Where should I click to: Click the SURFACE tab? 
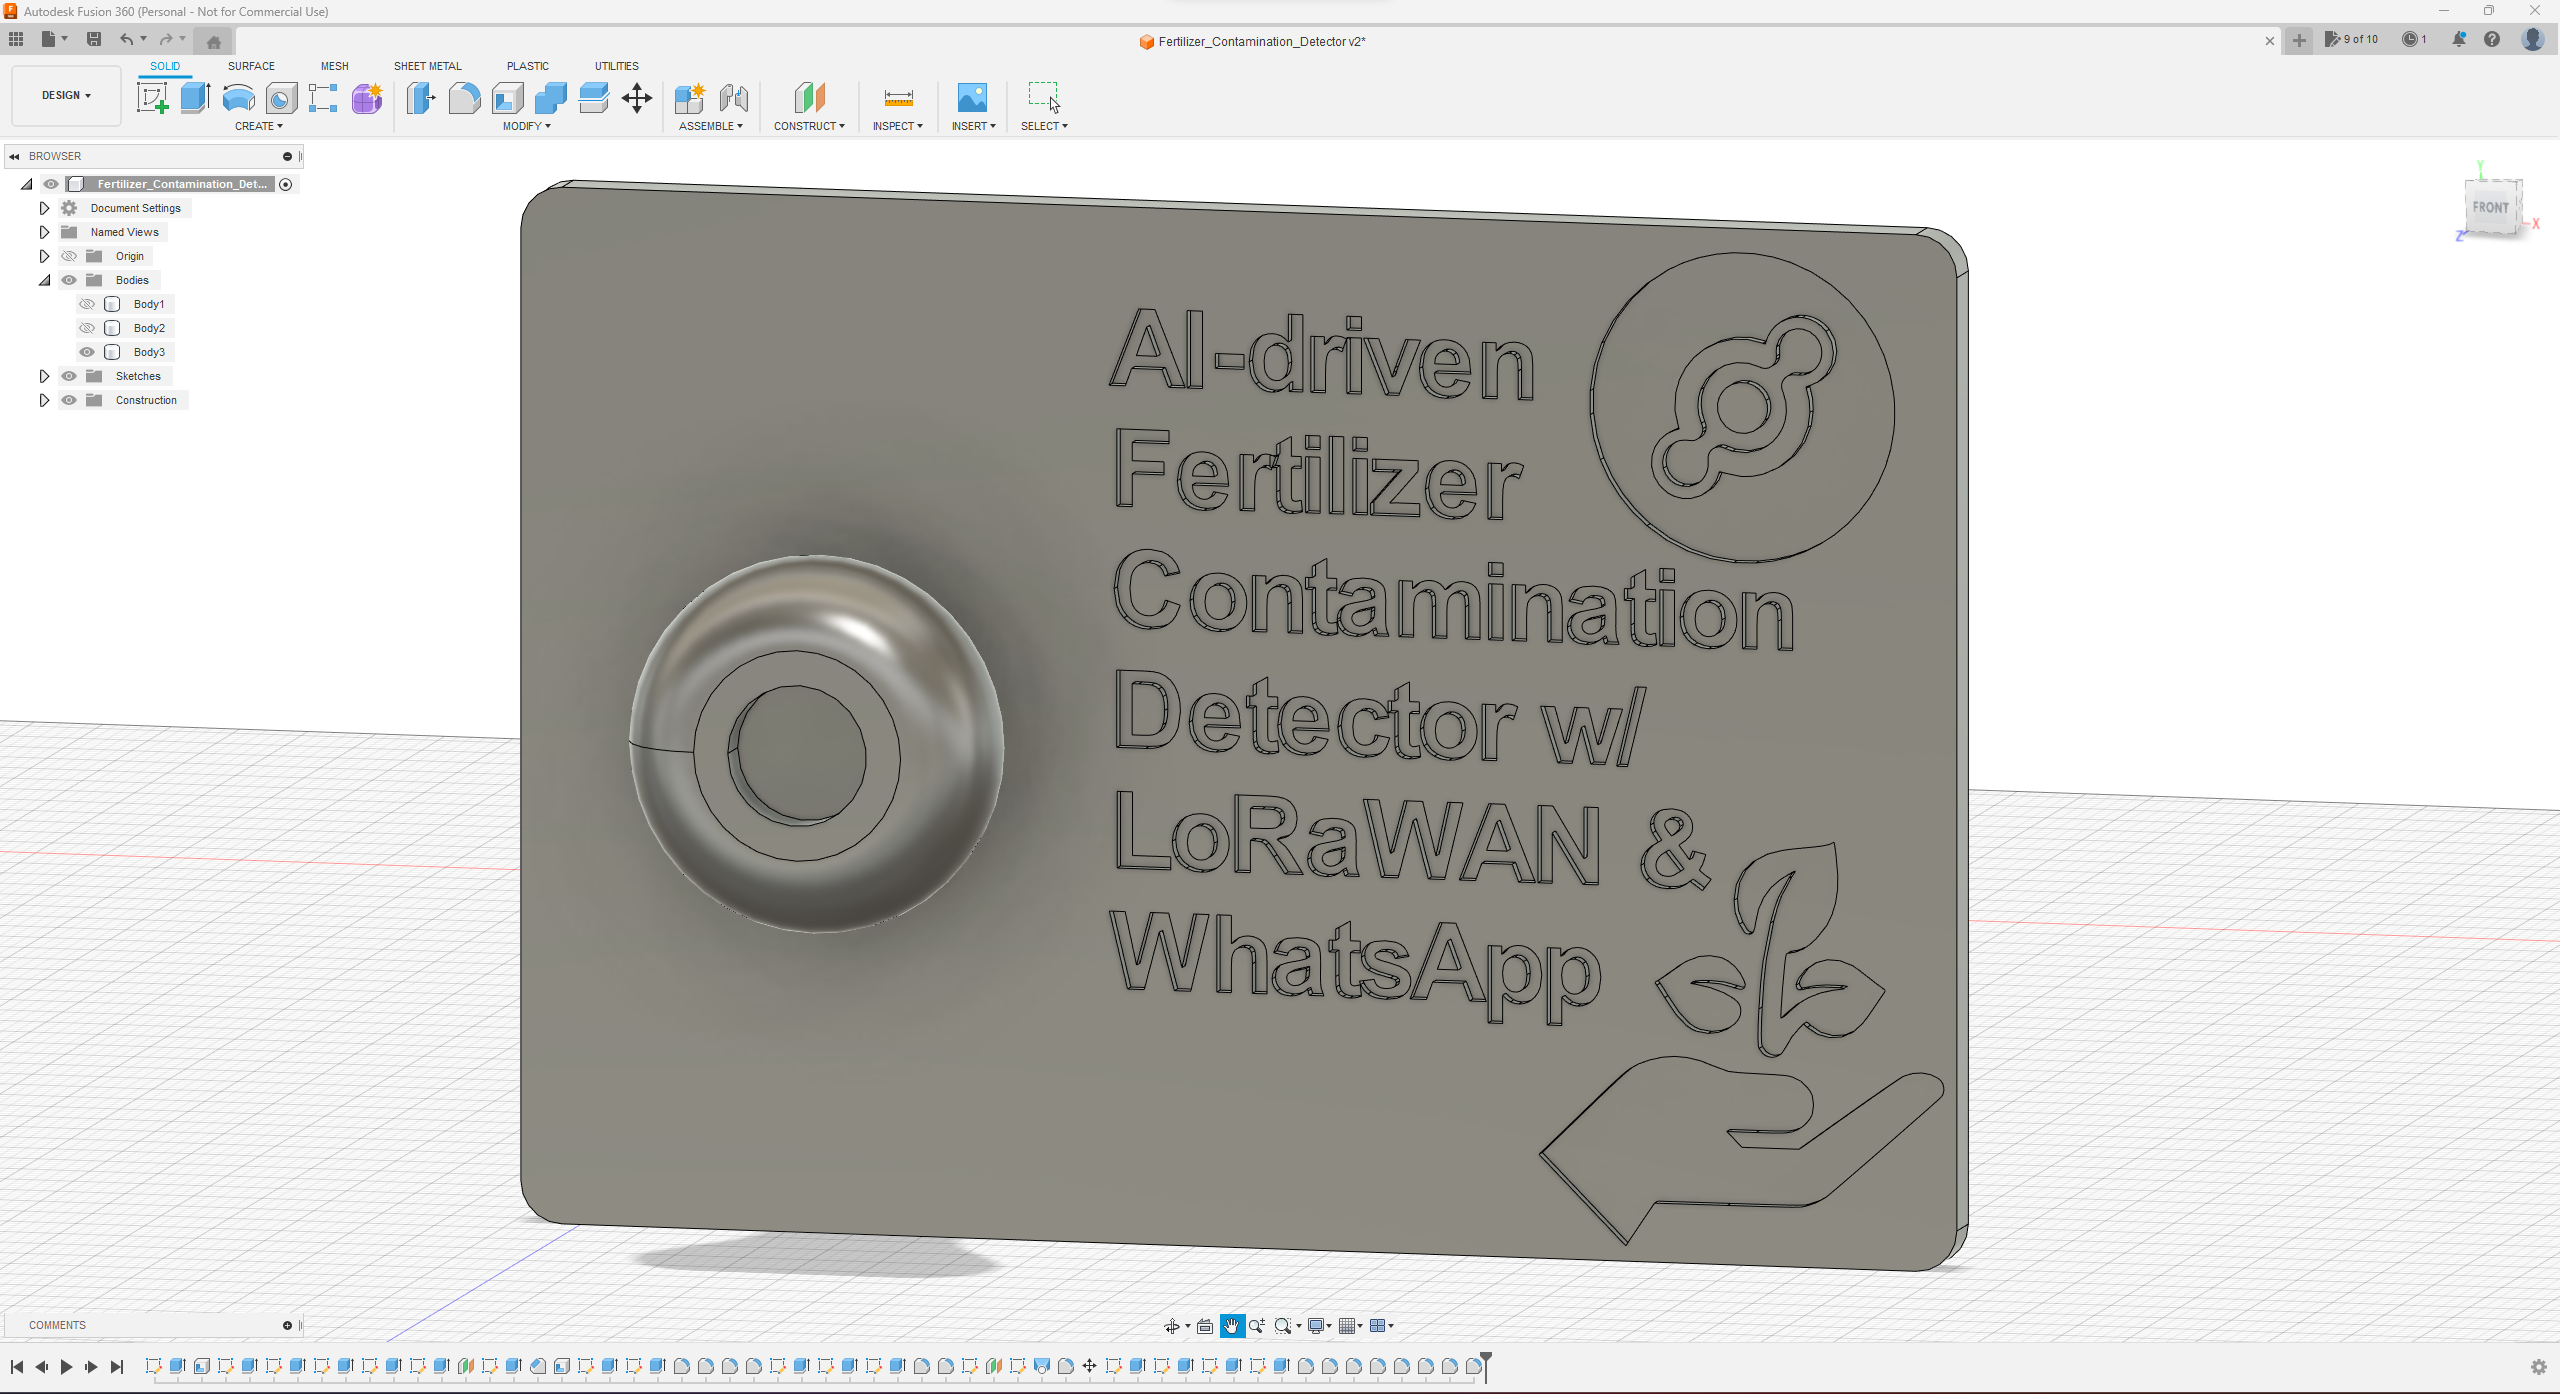pos(249,65)
